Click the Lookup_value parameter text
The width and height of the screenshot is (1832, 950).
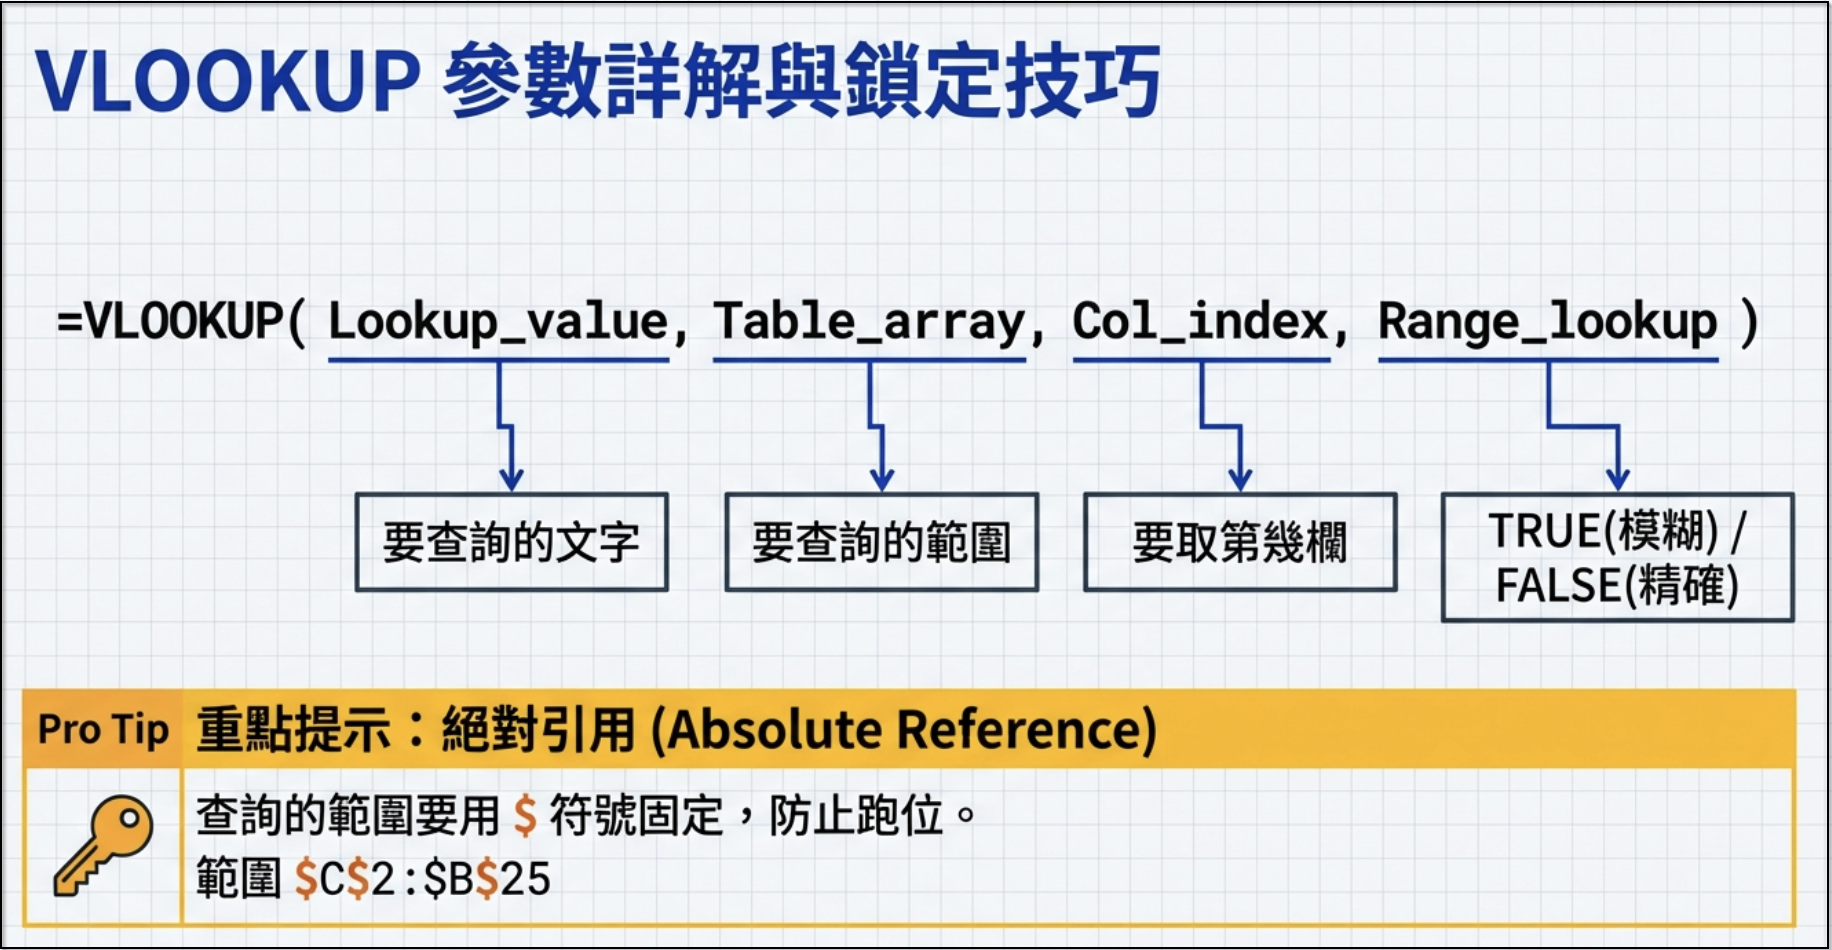[x=498, y=322]
